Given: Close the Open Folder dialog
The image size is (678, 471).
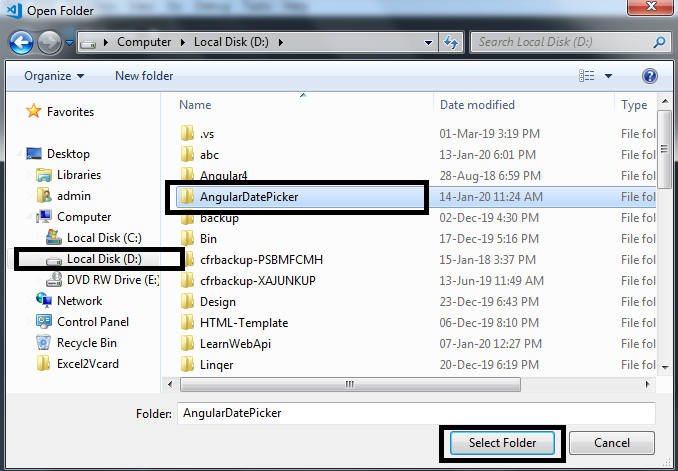Looking at the screenshot, I should (651, 7).
